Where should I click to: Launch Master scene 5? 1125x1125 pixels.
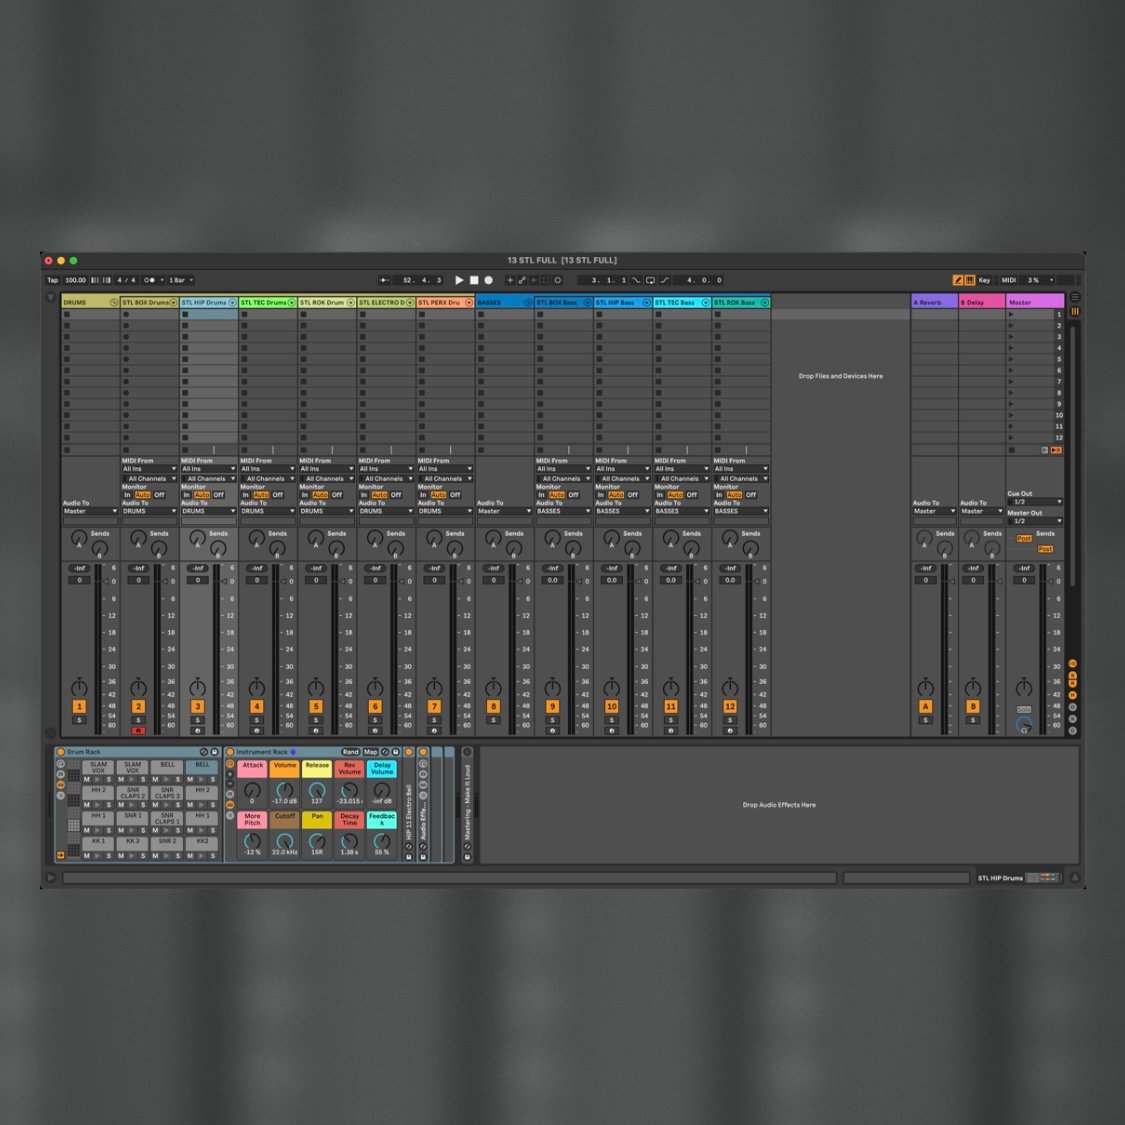click(x=1011, y=359)
